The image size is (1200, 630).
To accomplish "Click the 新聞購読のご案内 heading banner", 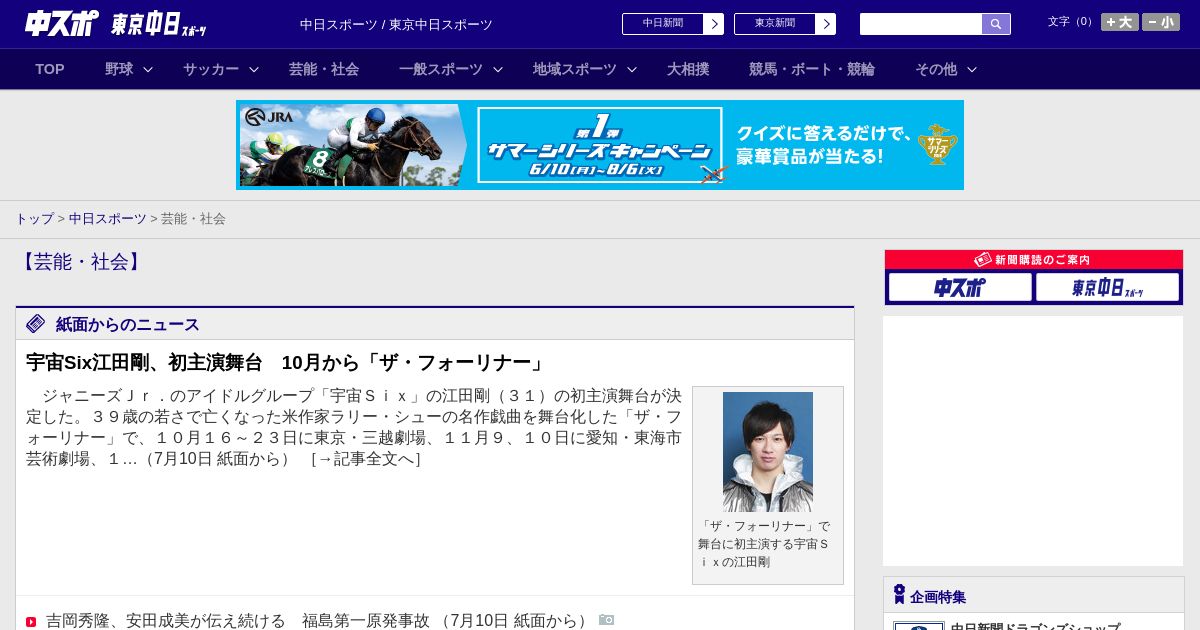I will pos(1034,260).
